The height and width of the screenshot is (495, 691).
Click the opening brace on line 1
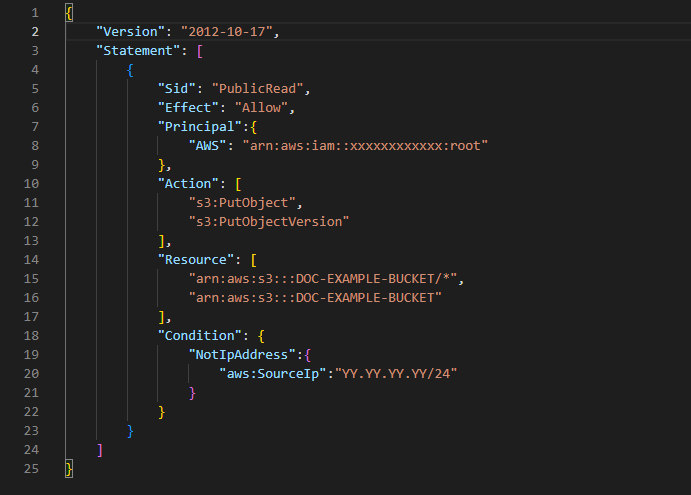coord(69,13)
